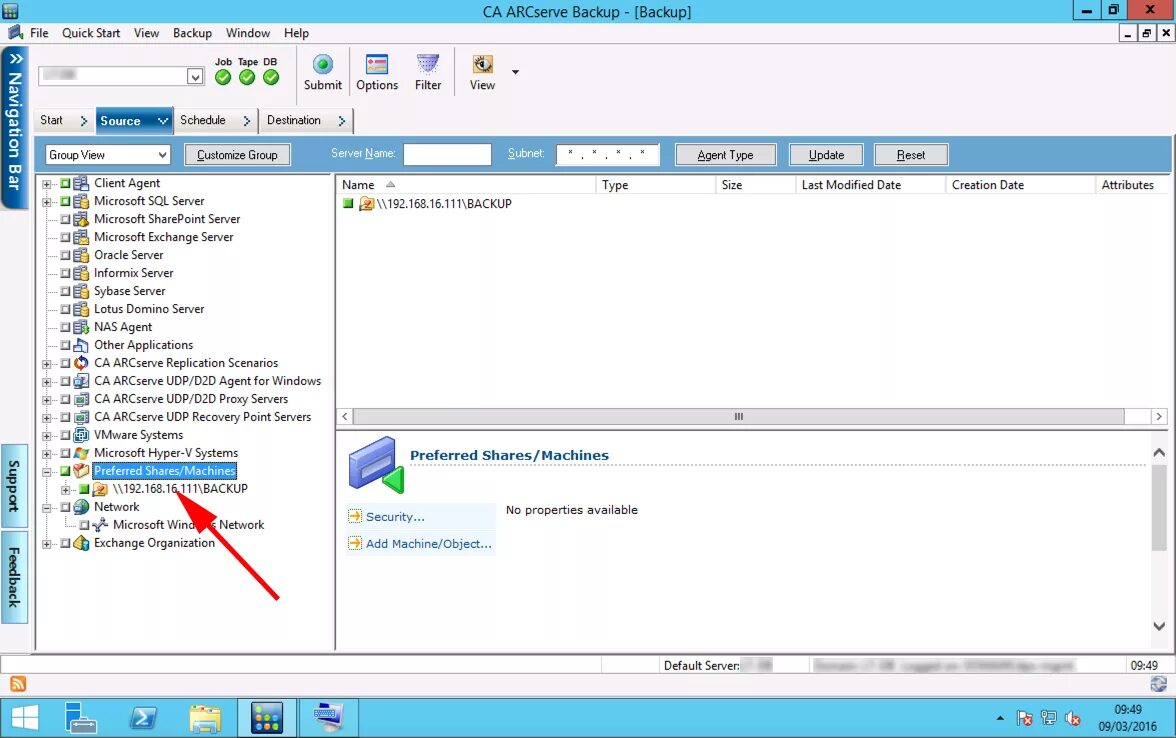Toggle the Client Agent checkbox

[x=65, y=183]
